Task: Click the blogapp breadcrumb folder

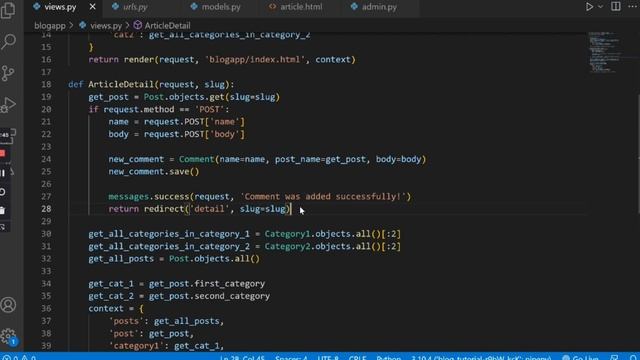Action: [50, 26]
